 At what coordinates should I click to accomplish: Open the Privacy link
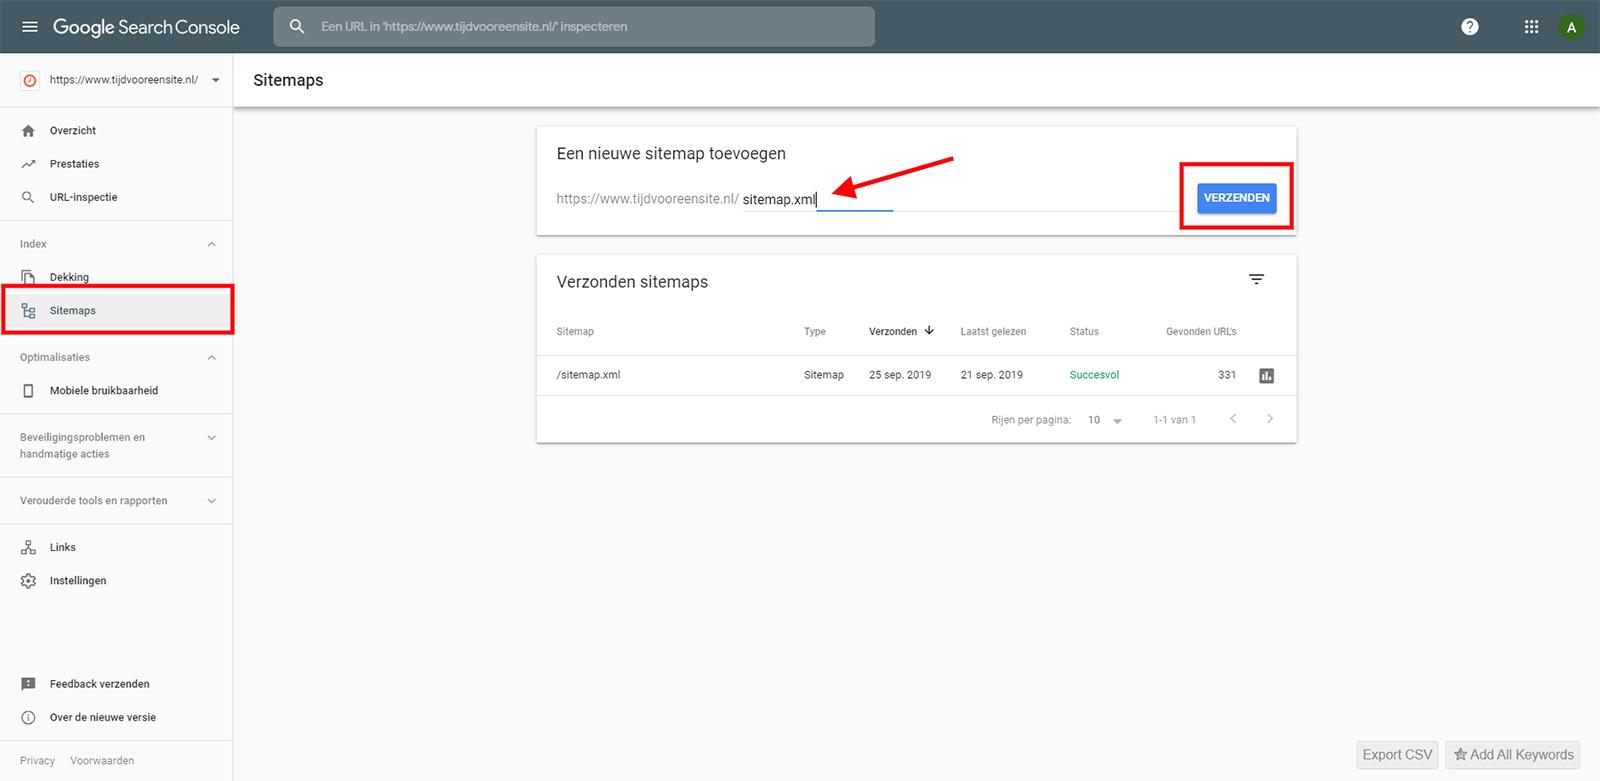click(x=37, y=761)
